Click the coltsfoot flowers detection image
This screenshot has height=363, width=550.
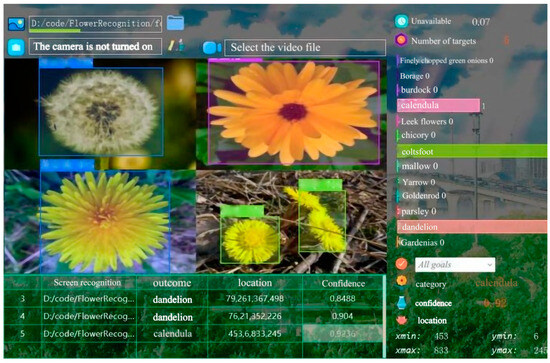point(291,222)
